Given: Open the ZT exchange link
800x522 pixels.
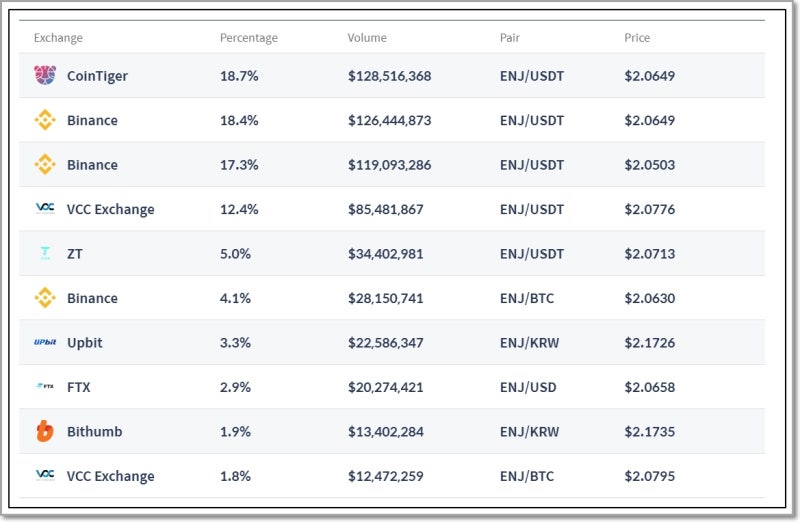Looking at the screenshot, I should 74,254.
